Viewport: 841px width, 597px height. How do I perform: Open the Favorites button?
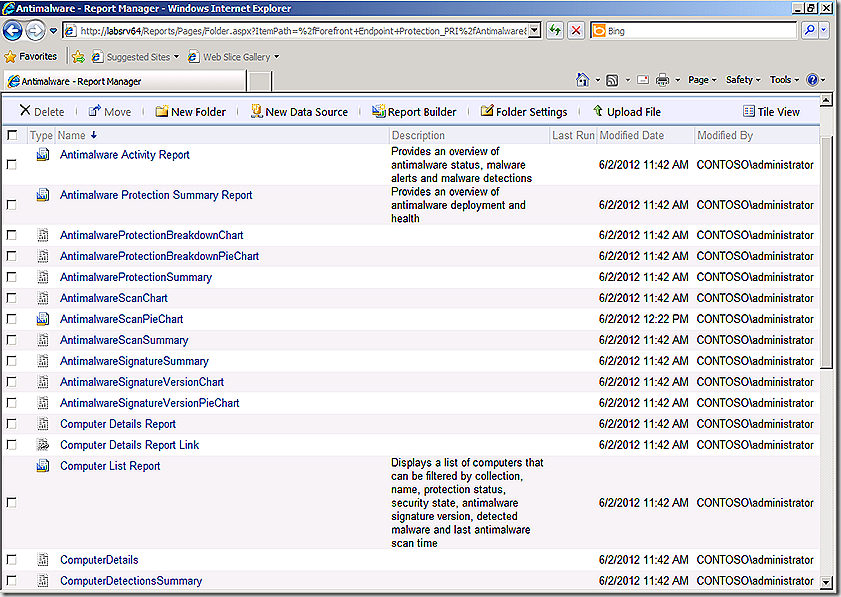coord(31,56)
